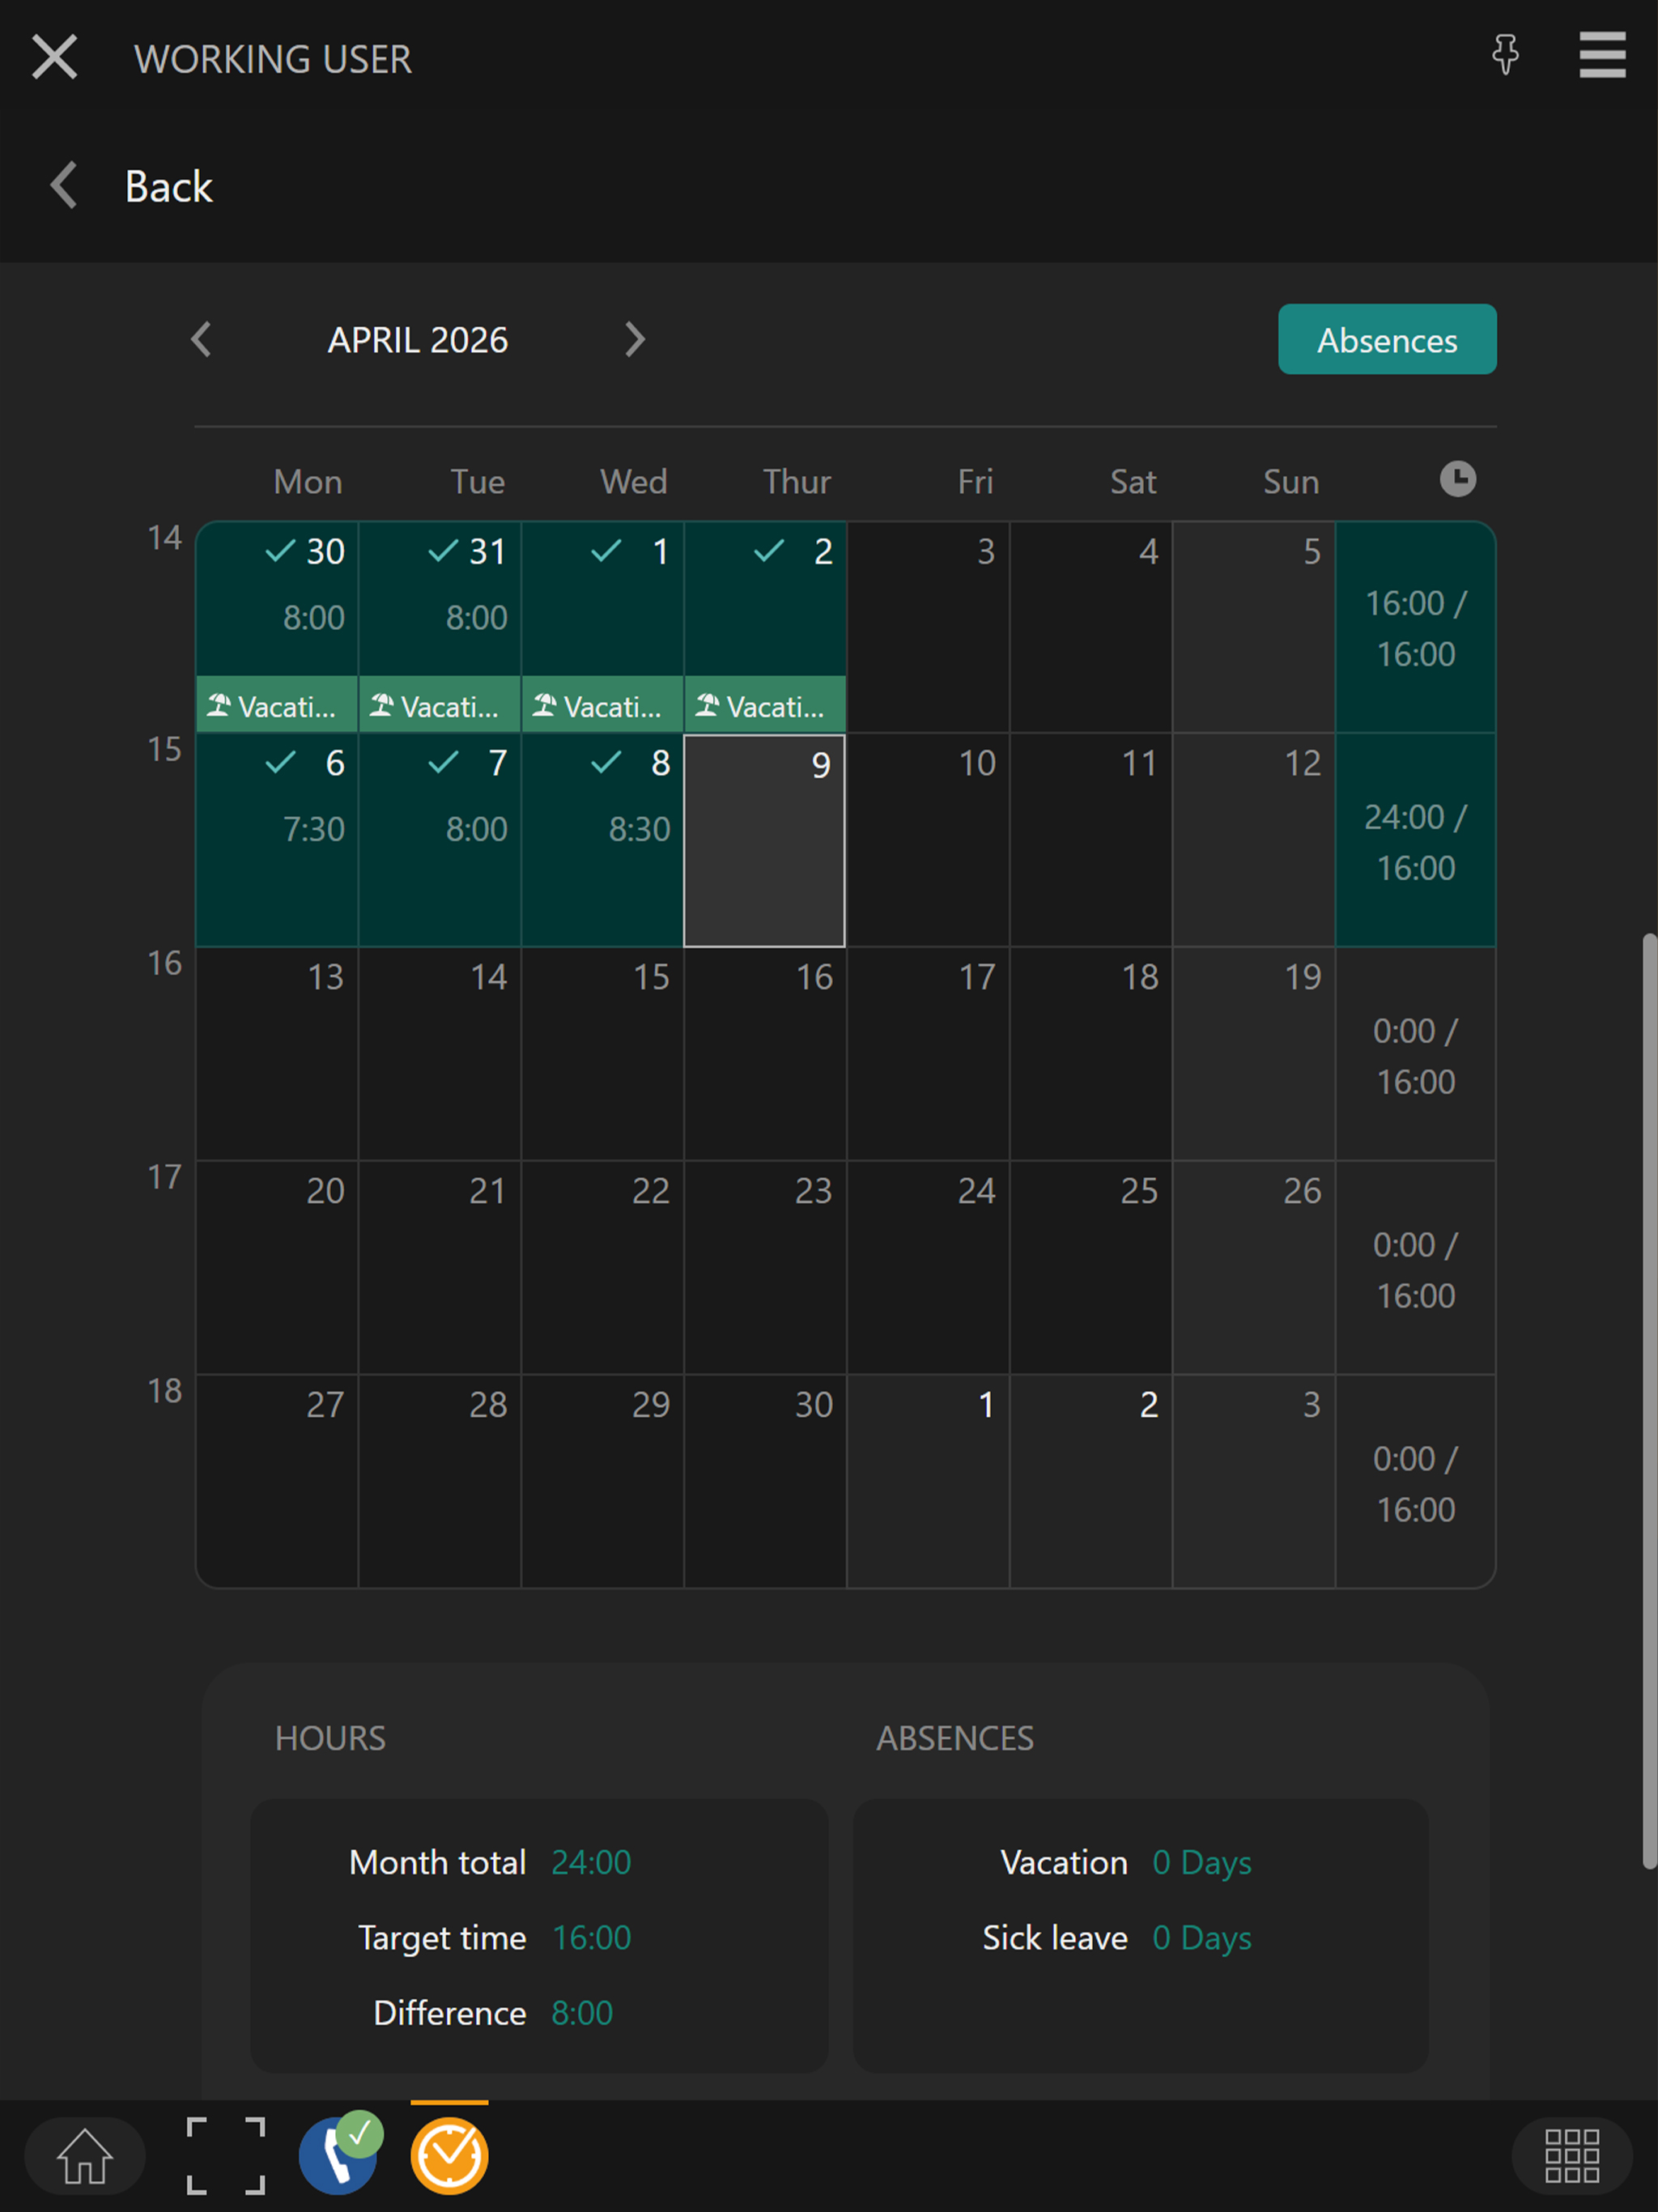Click the HOURS section heading
1658x2212 pixels.
pyautogui.click(x=330, y=1738)
